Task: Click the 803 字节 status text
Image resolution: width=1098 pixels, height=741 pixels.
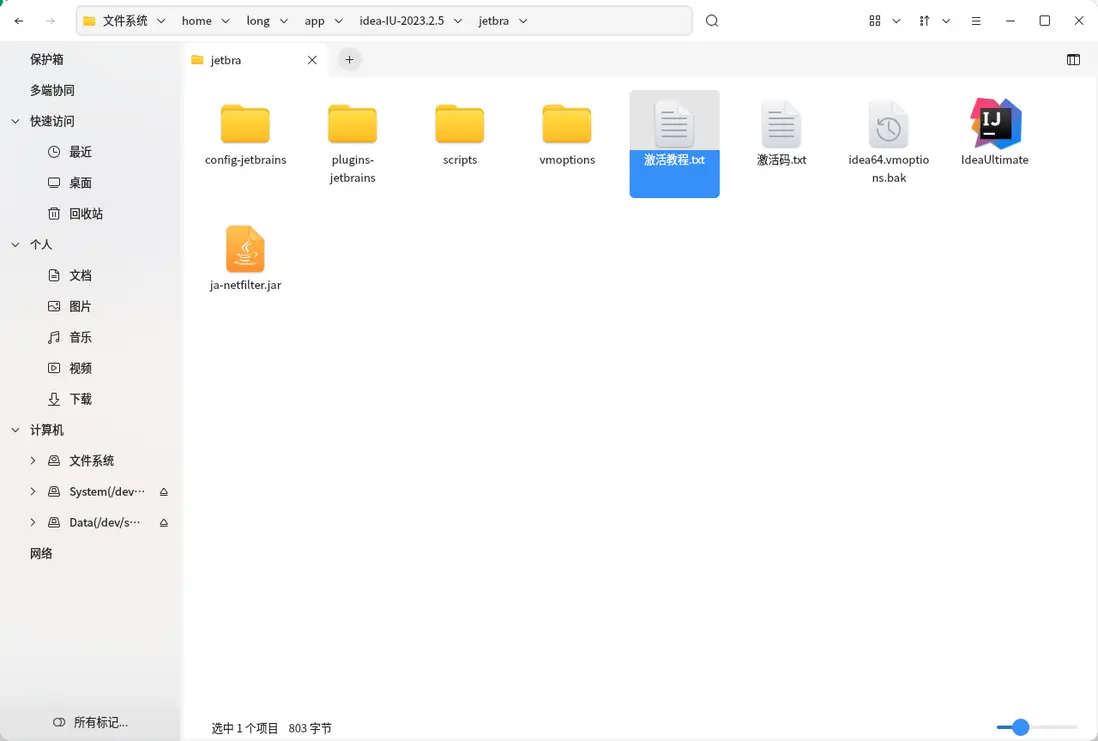Action: pos(310,728)
